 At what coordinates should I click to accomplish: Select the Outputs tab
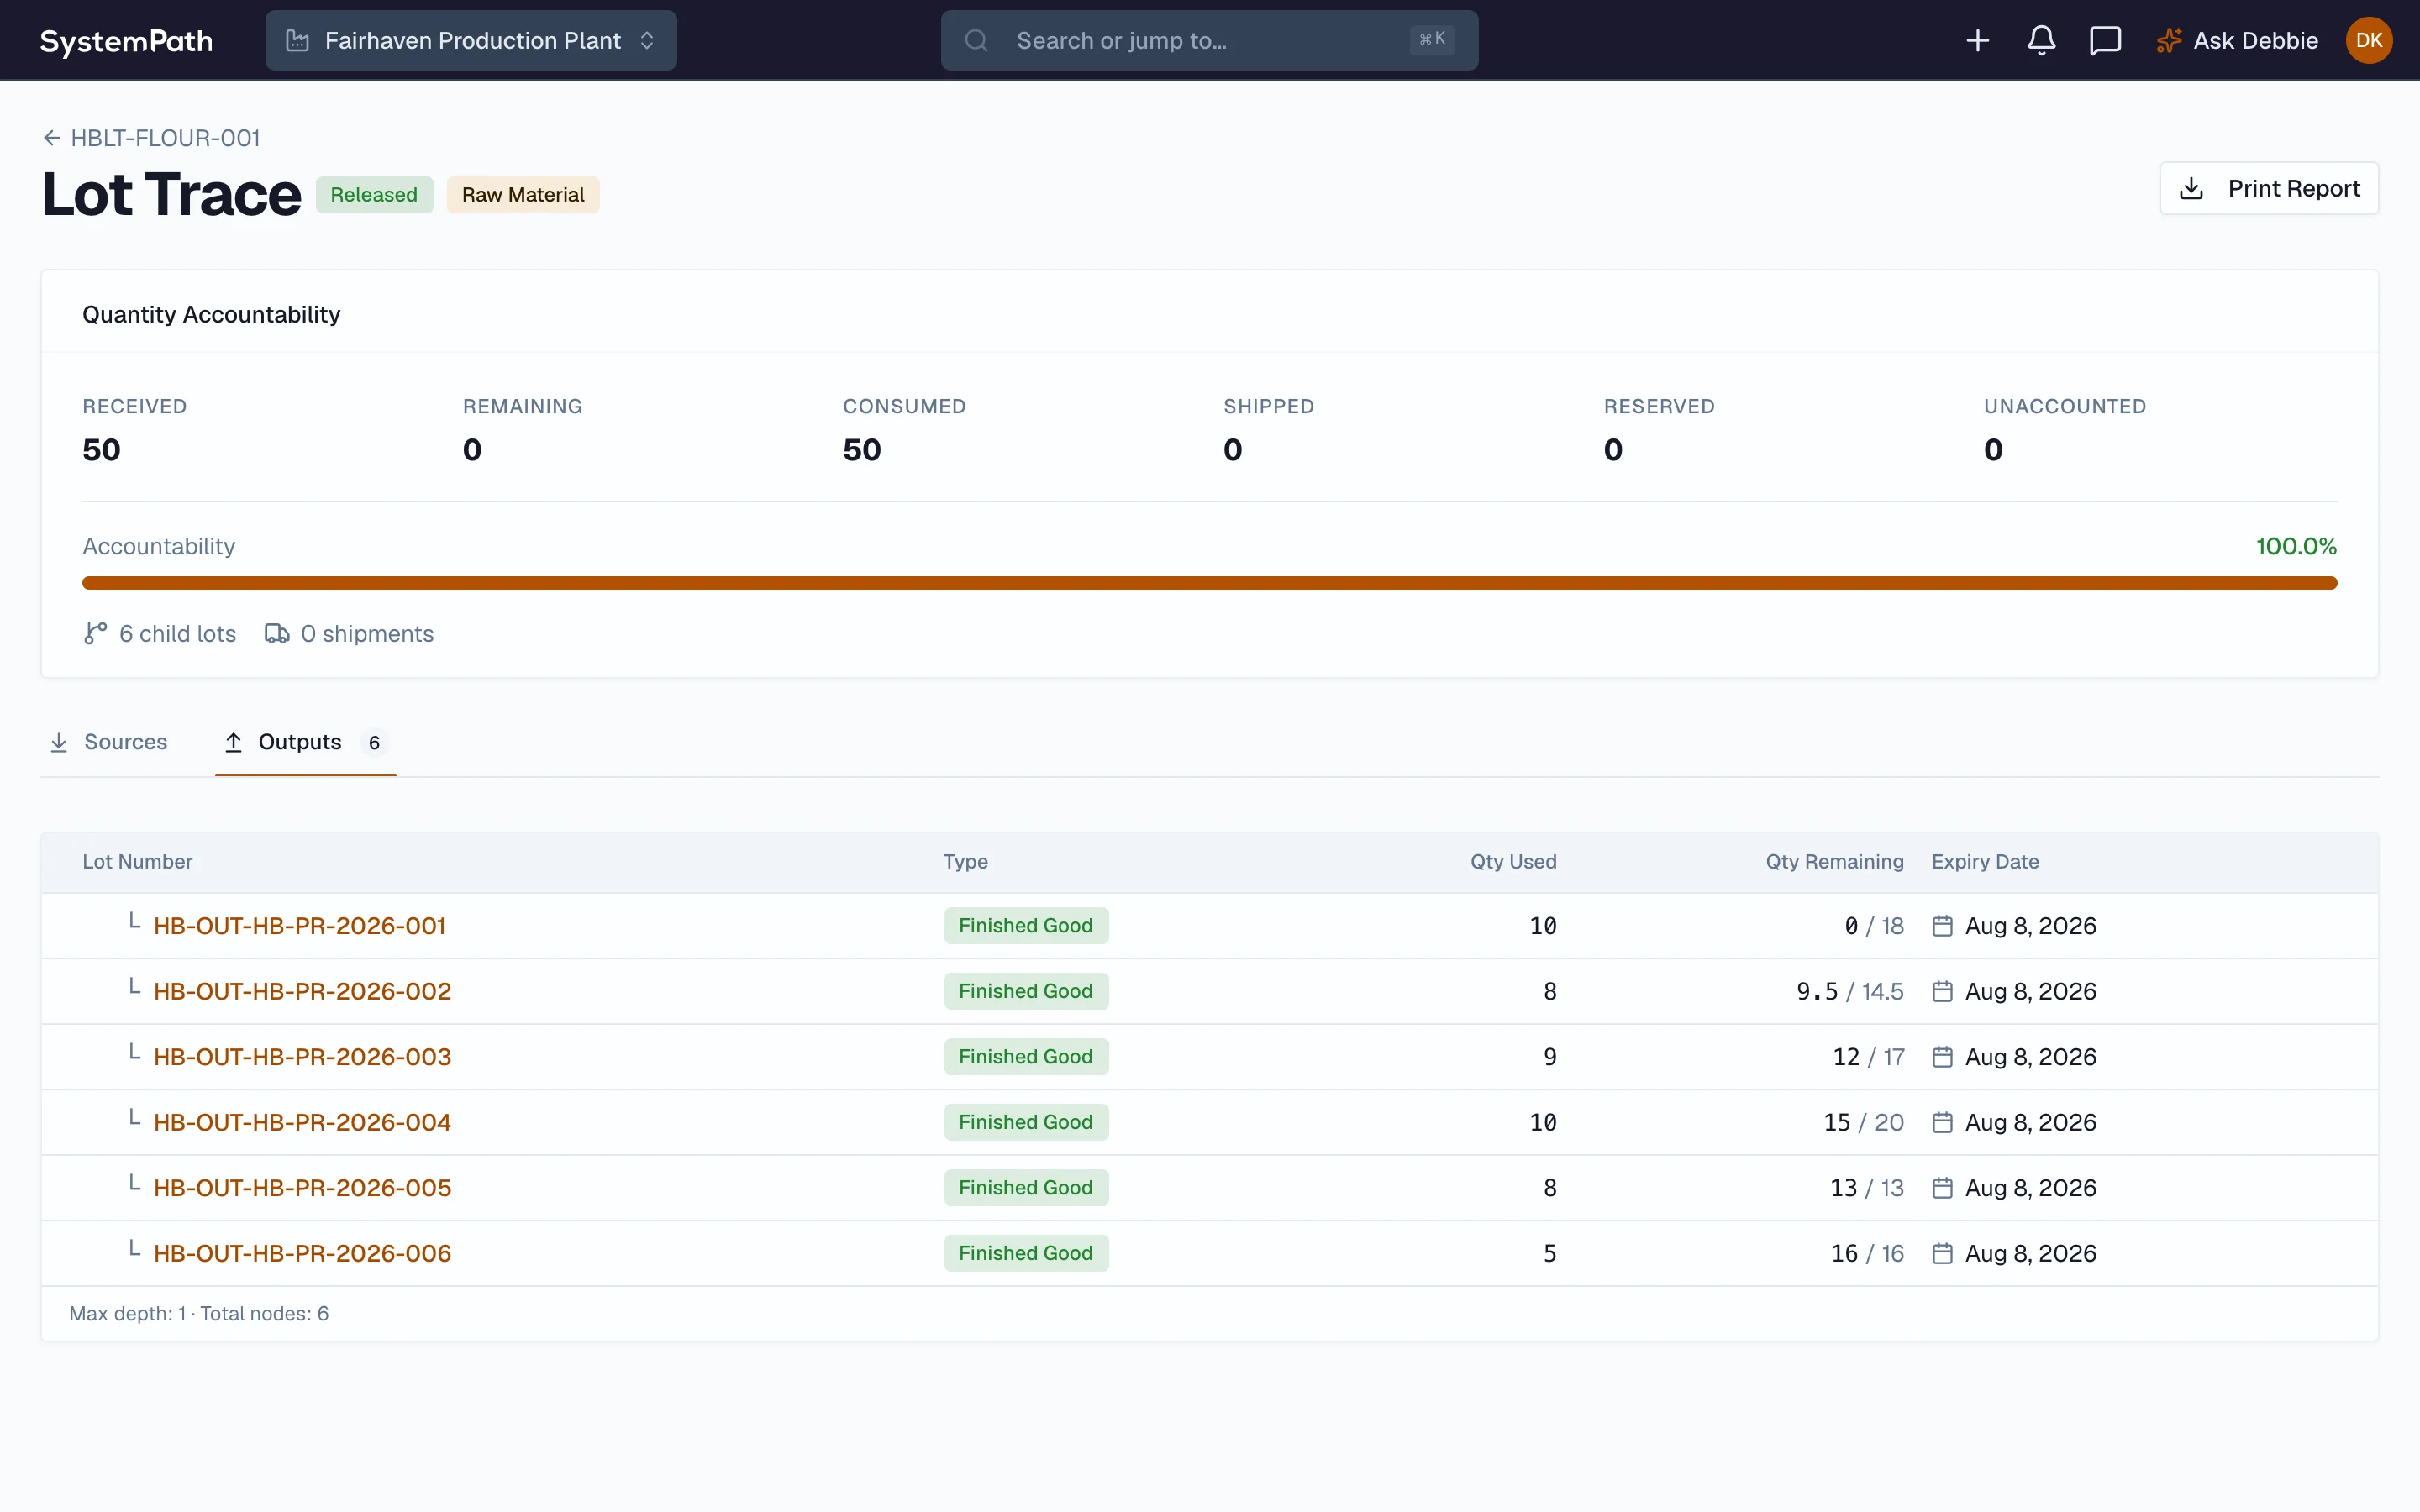[x=306, y=743]
